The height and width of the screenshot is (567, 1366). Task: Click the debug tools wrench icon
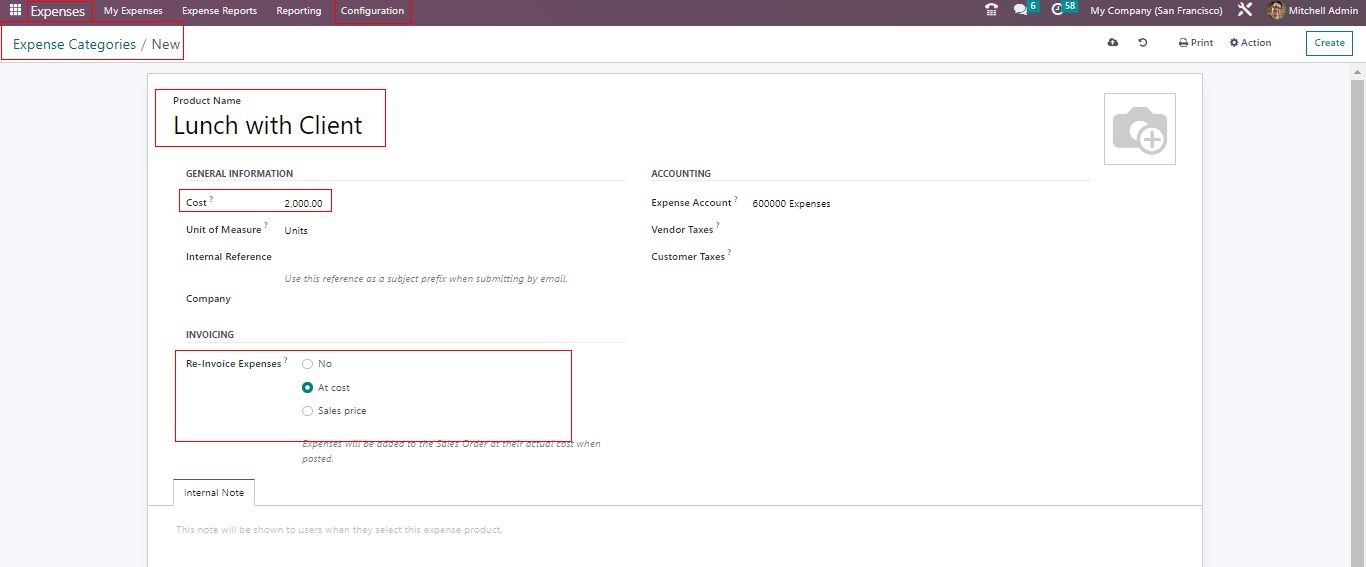(x=1245, y=11)
